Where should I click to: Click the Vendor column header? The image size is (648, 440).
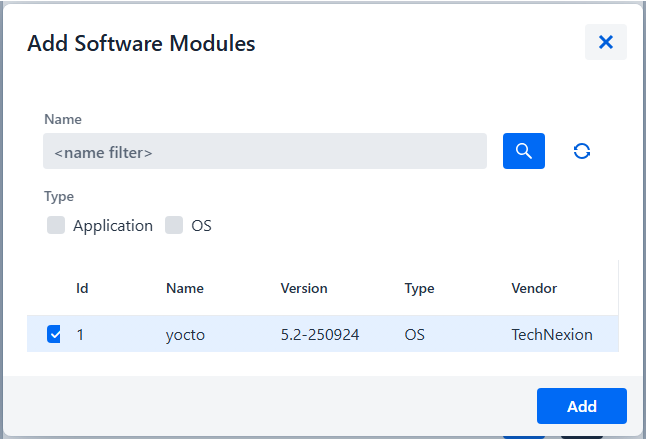(534, 288)
